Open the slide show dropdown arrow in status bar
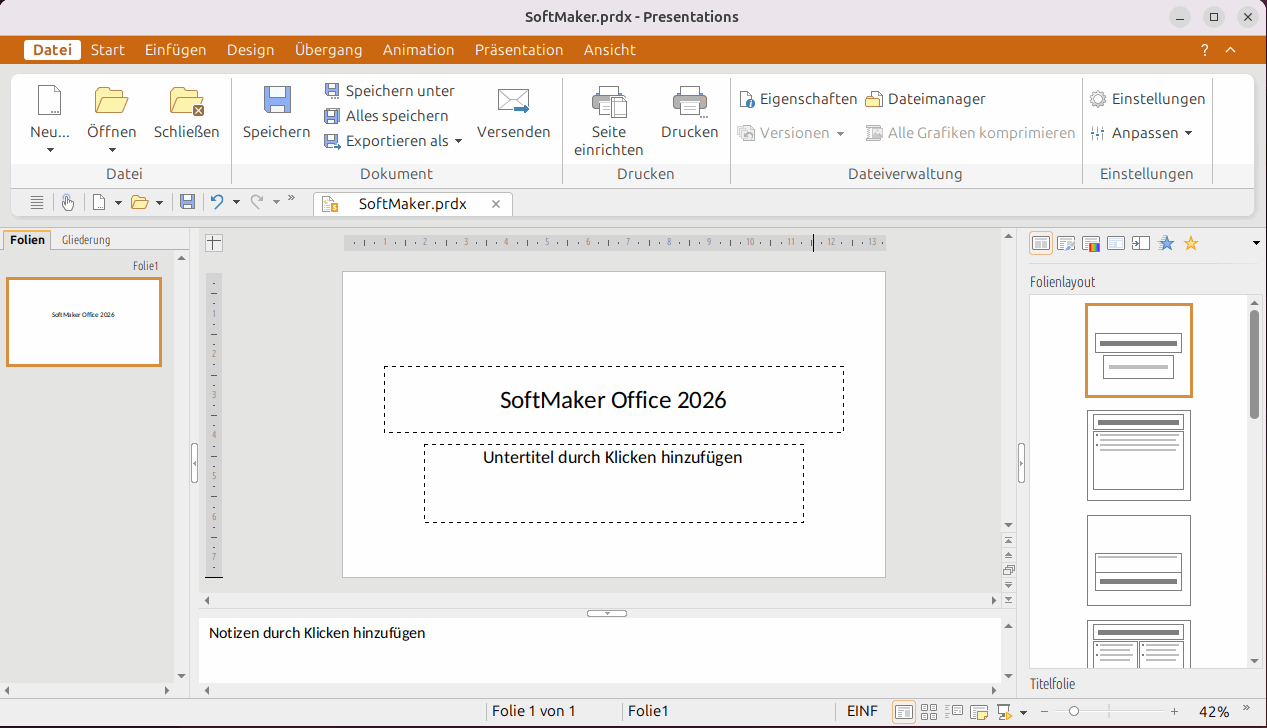1267x728 pixels. 1023,713
